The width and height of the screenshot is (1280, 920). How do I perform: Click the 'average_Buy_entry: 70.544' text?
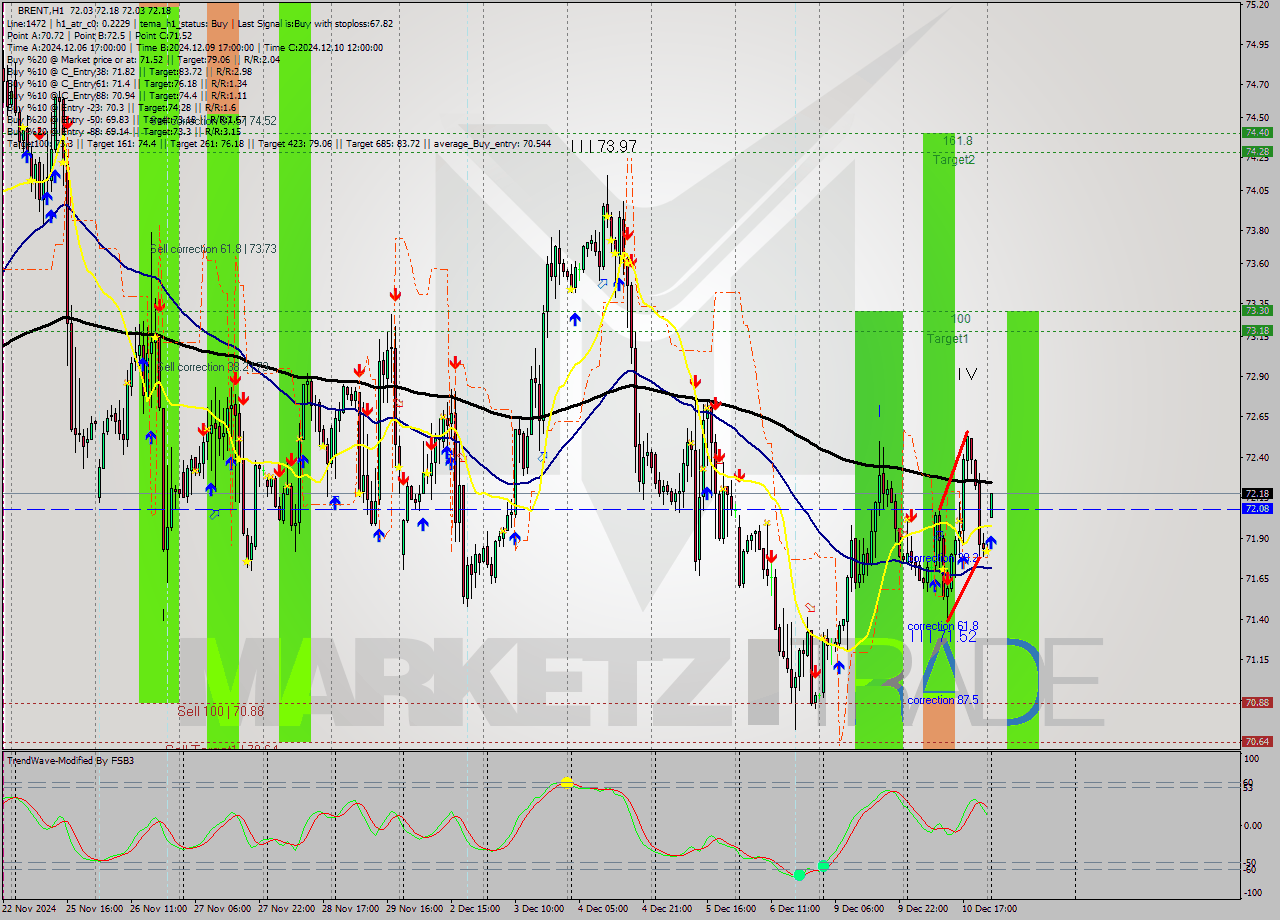[x=492, y=144]
